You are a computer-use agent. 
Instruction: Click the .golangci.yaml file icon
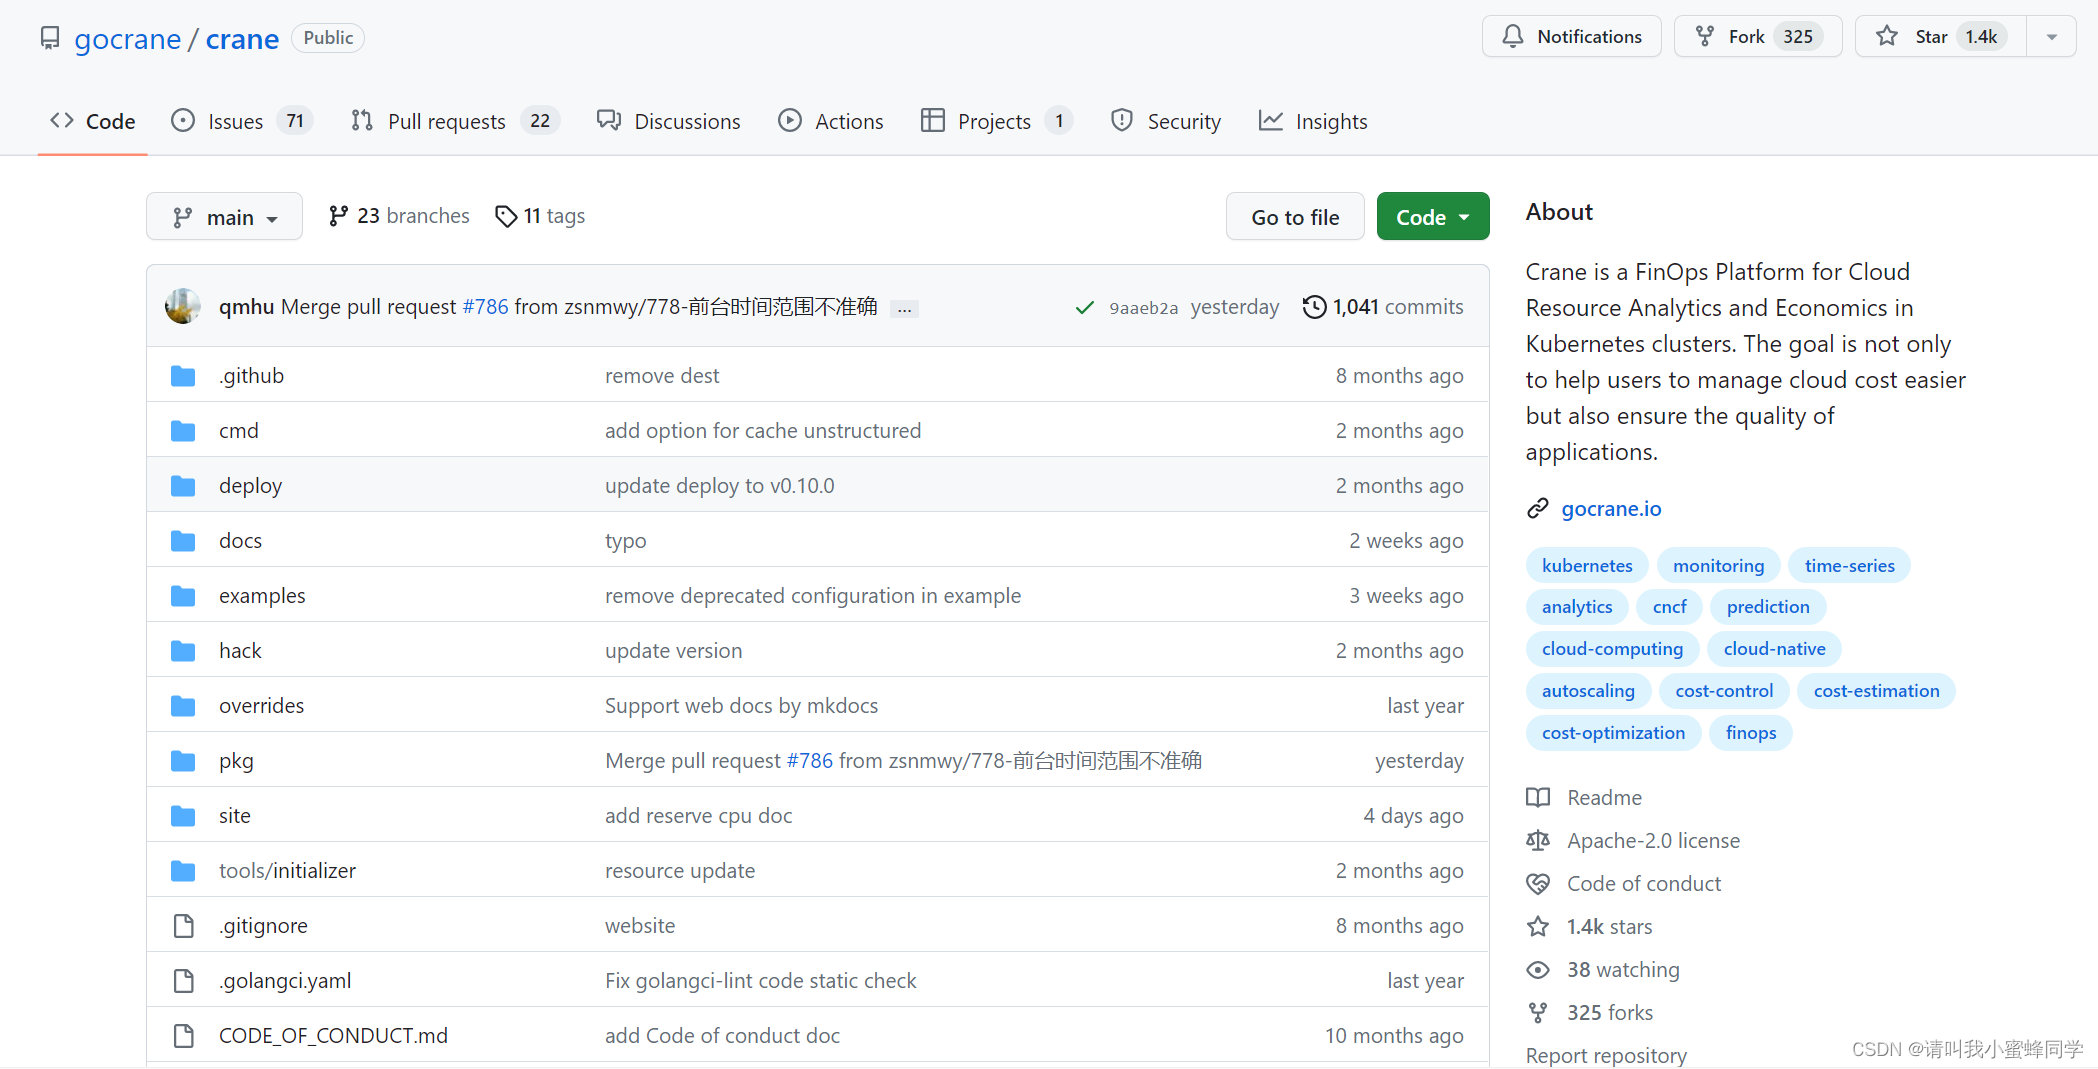[x=183, y=981]
